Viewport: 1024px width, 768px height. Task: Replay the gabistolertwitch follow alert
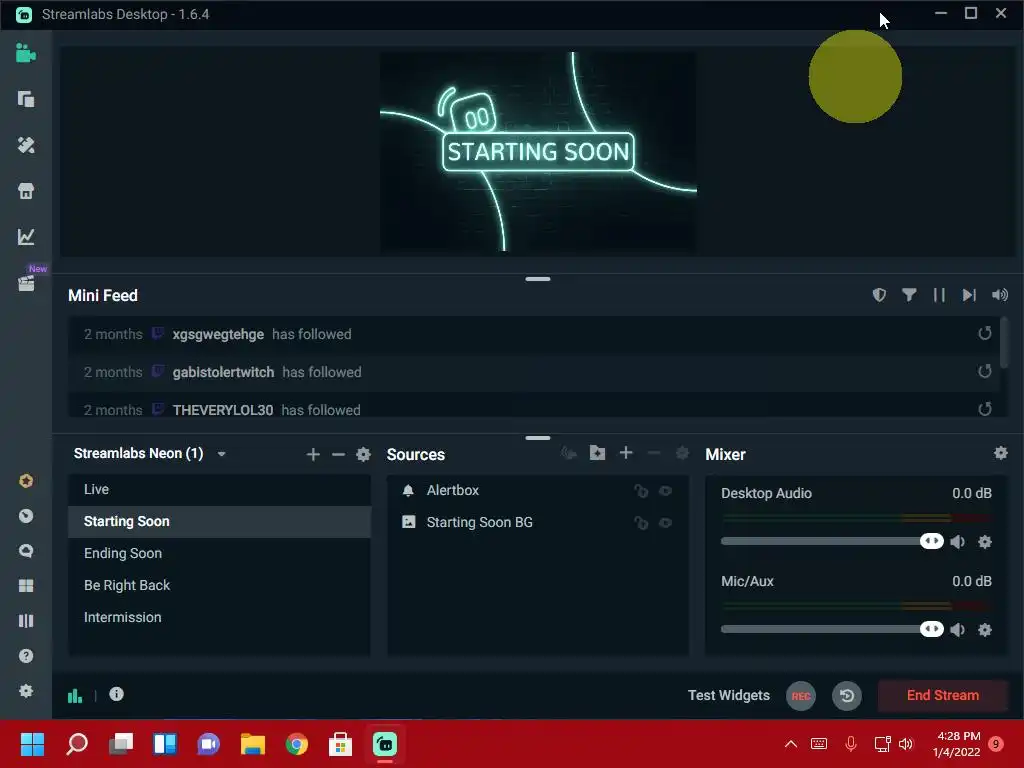coord(985,372)
